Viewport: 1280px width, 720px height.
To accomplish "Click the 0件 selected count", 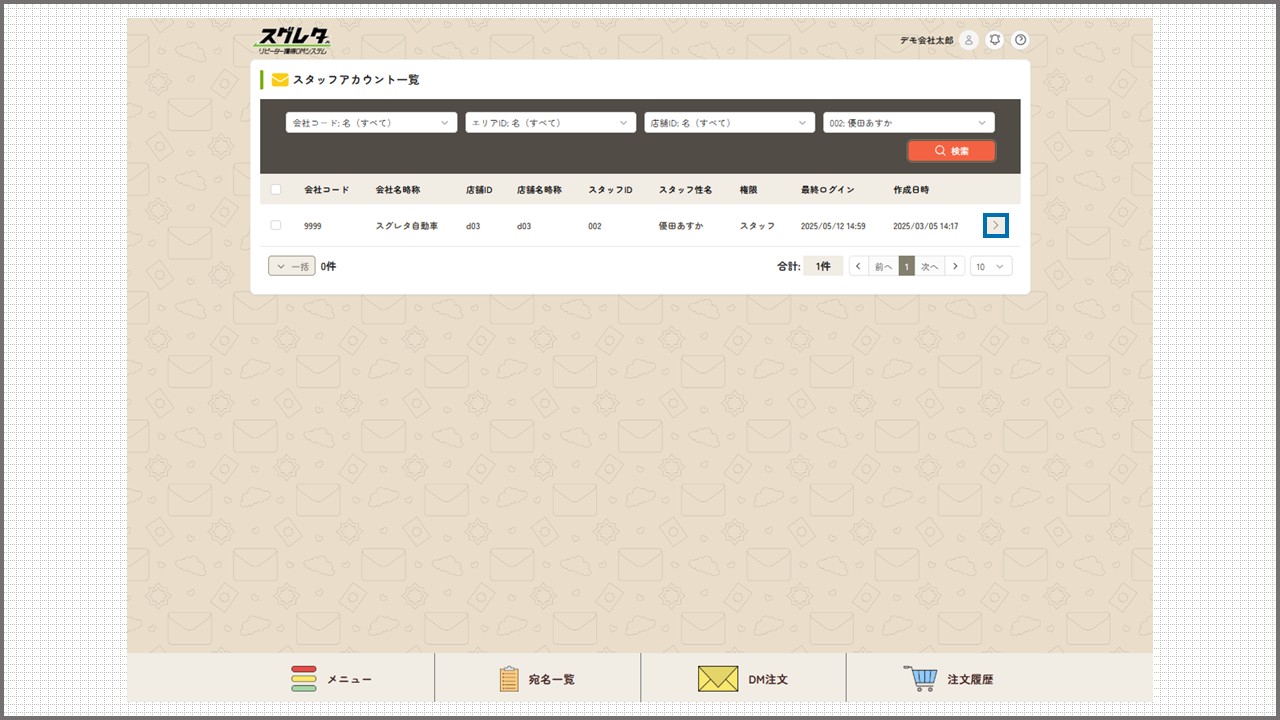I will click(x=328, y=267).
